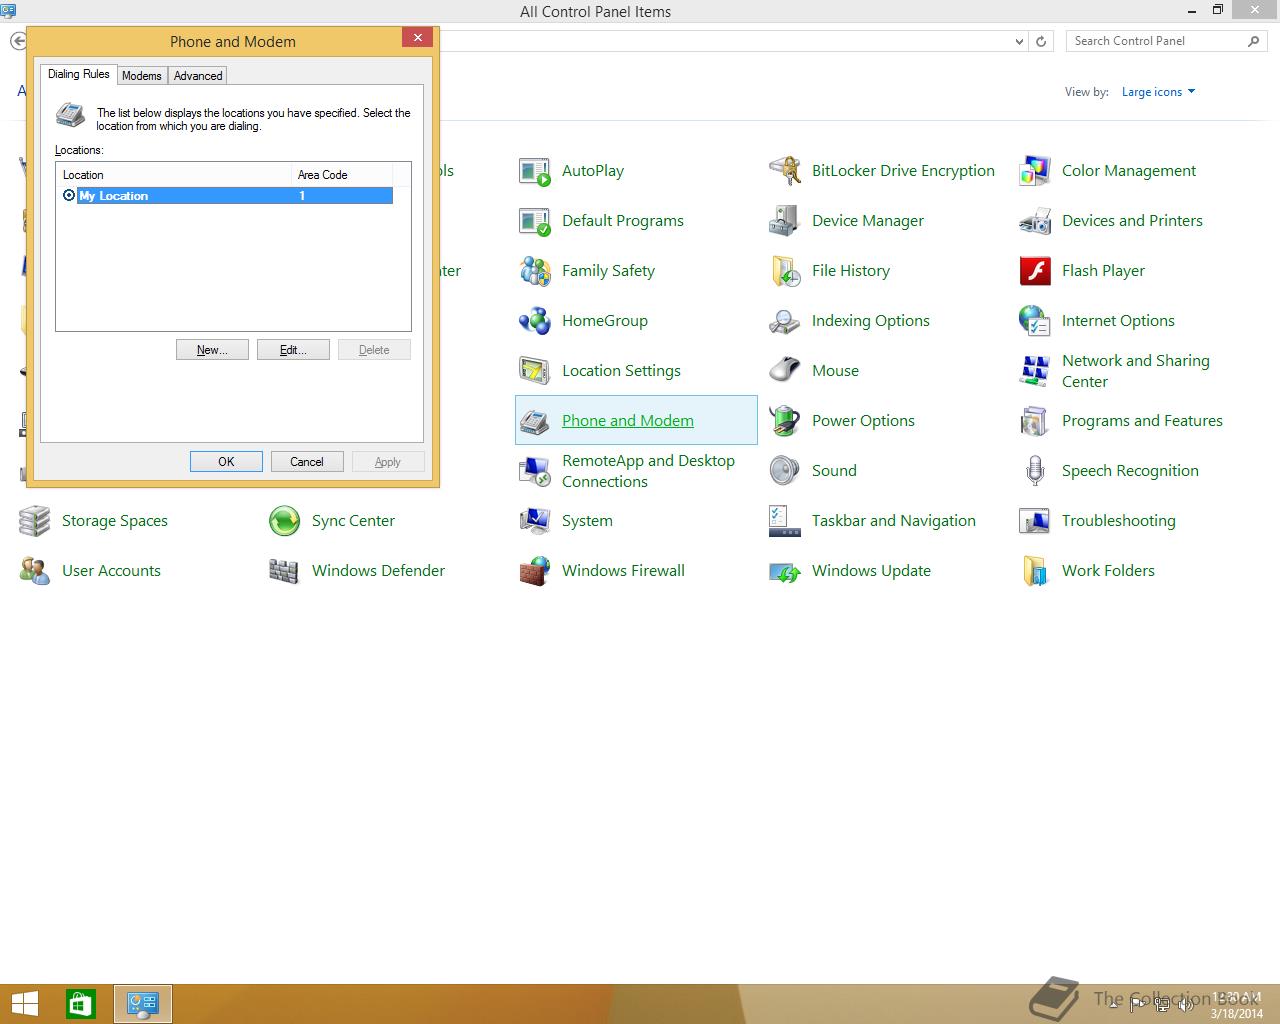
Task: Open the Work Folders icon
Action: pos(1035,571)
